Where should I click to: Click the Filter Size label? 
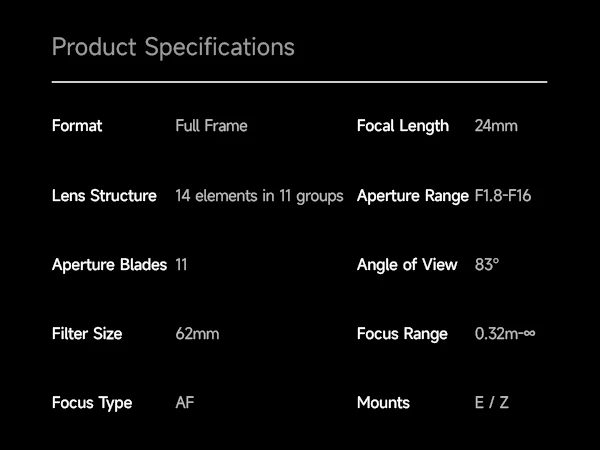pos(87,334)
